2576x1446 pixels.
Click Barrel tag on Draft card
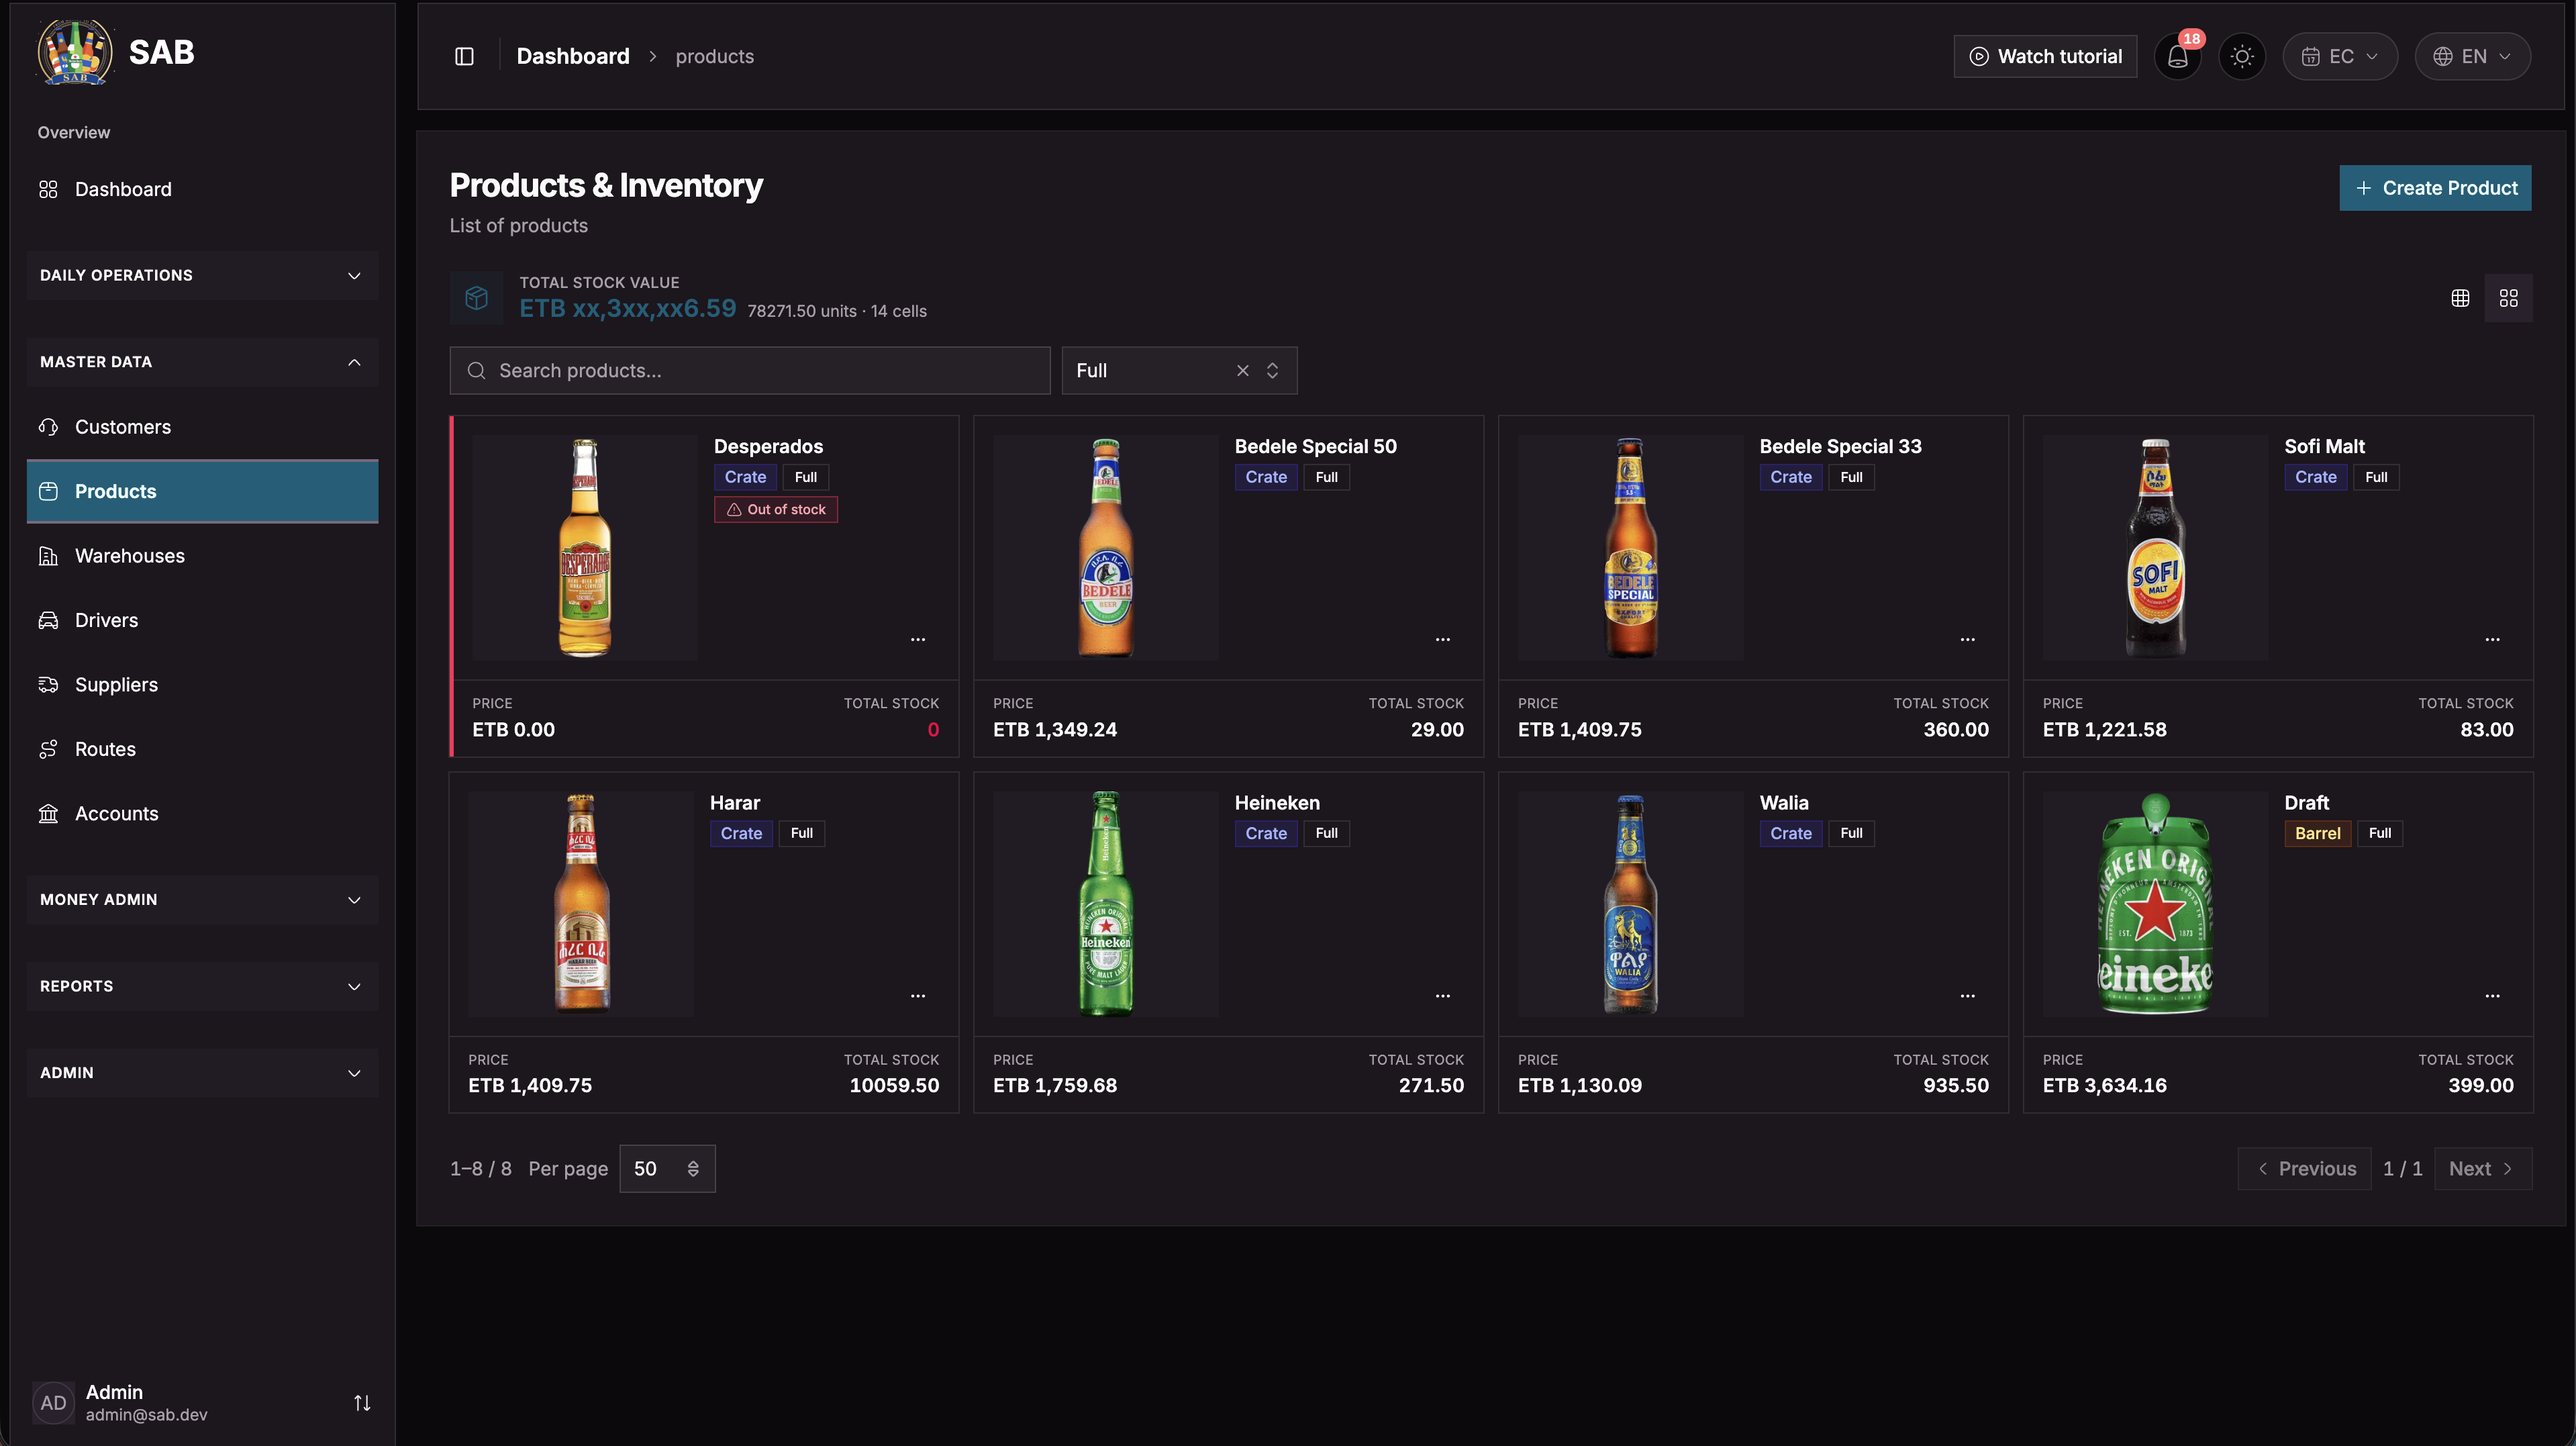point(2317,833)
